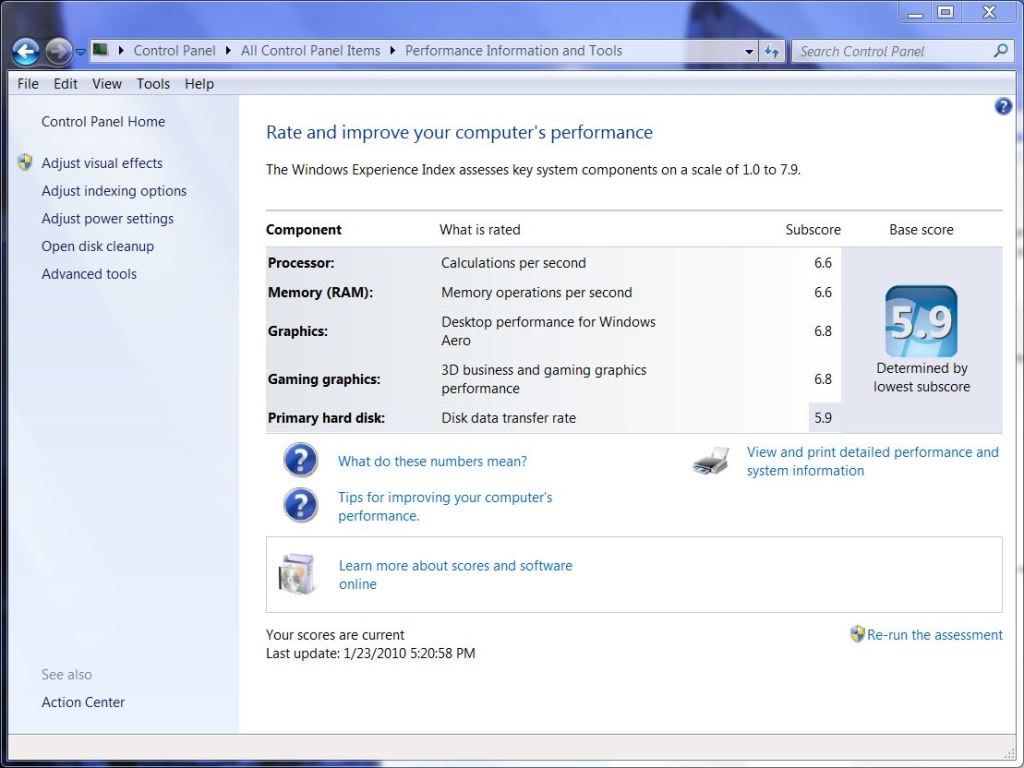The height and width of the screenshot is (768, 1024).
Task: Open the Tools menu
Action: [x=153, y=84]
